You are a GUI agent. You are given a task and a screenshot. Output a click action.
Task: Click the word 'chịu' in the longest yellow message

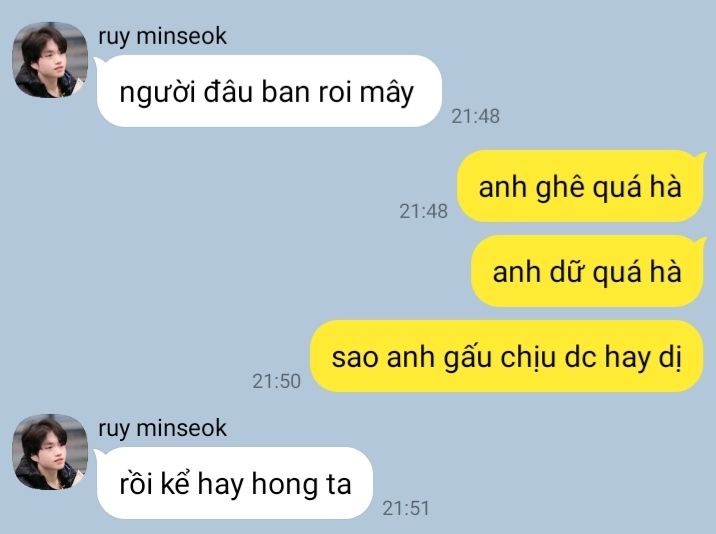point(527,357)
